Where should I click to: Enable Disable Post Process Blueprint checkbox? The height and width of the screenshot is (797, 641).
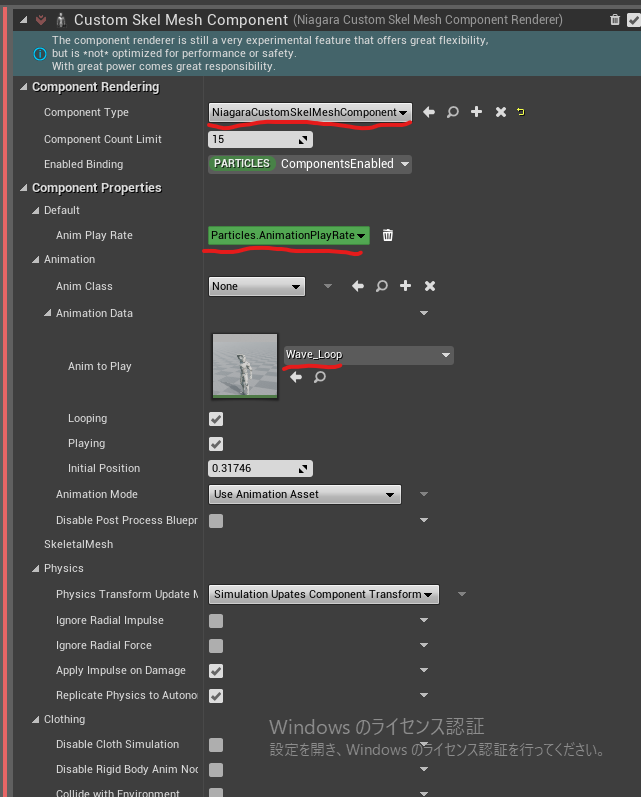216,520
